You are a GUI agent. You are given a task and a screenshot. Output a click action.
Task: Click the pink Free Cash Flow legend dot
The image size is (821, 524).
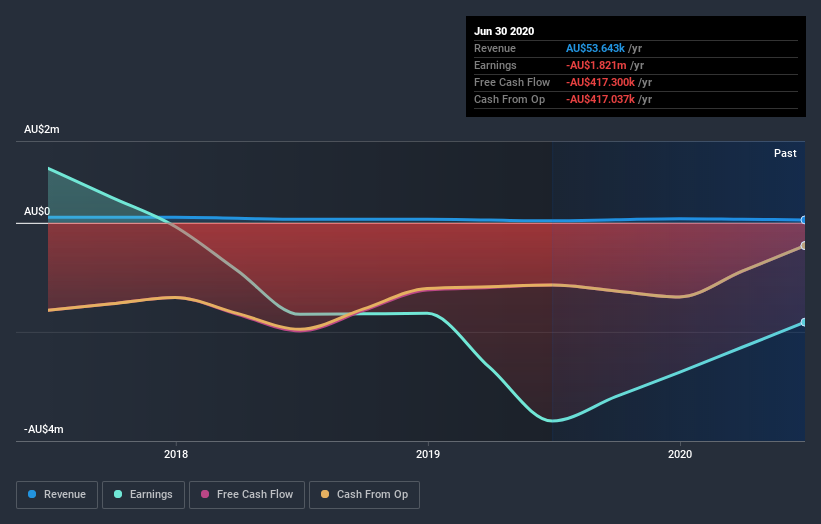pos(205,494)
